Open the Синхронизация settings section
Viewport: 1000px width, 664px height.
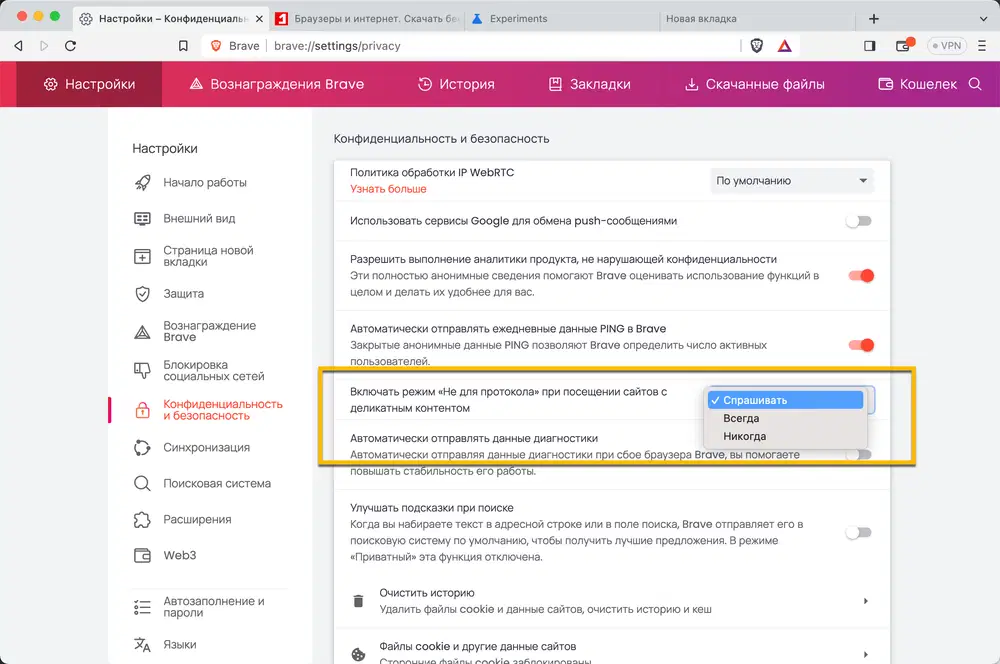point(207,448)
